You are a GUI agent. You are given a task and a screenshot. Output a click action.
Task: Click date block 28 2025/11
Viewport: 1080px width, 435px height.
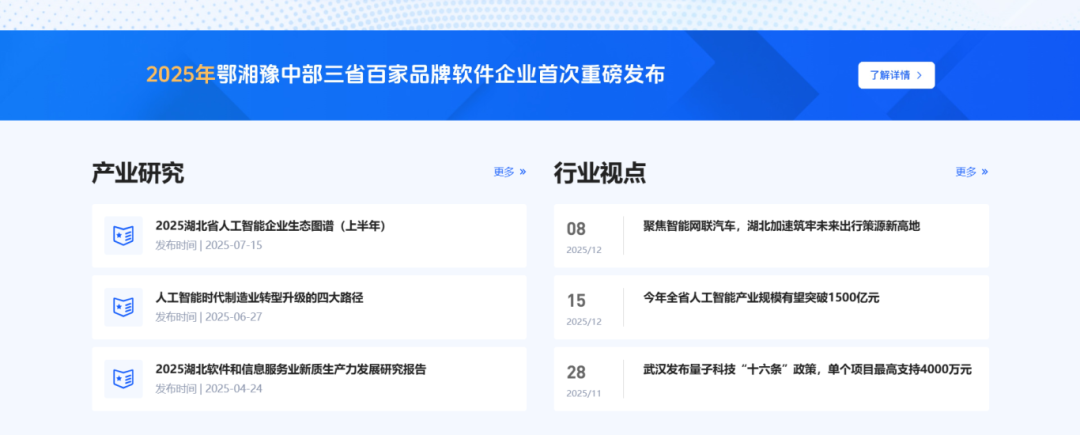coord(583,380)
